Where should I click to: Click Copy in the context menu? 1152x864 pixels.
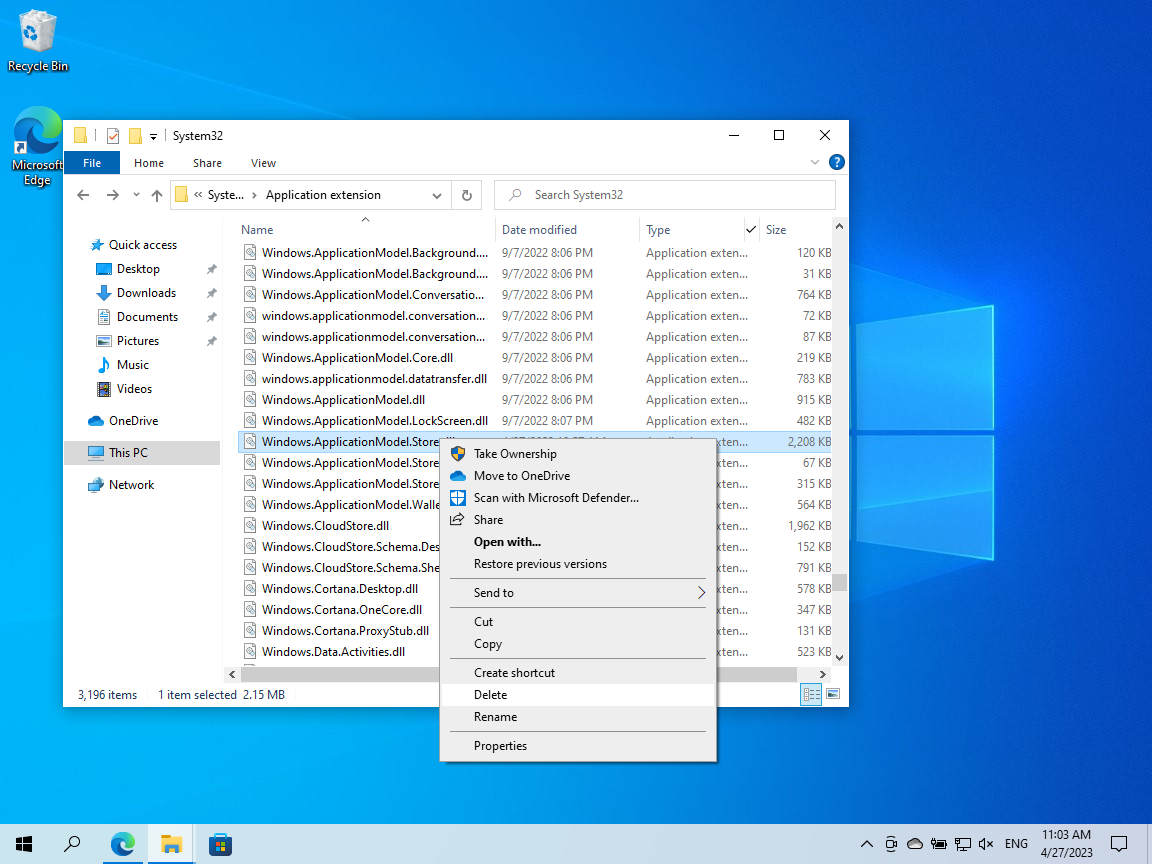point(577,644)
